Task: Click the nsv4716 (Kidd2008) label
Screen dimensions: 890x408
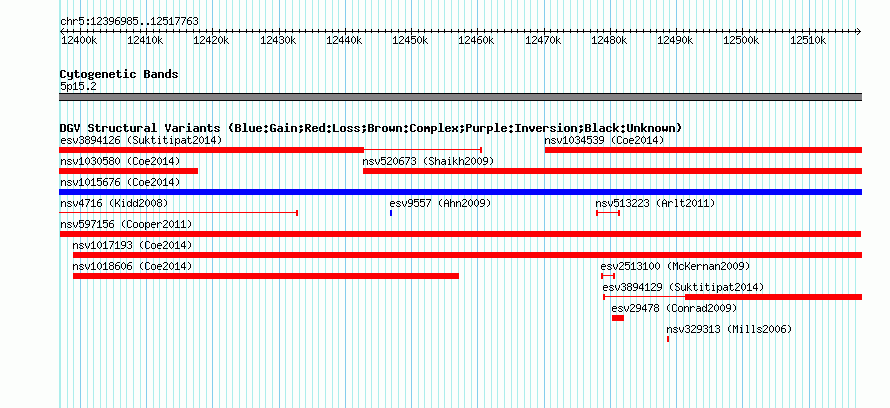Action: tap(114, 203)
